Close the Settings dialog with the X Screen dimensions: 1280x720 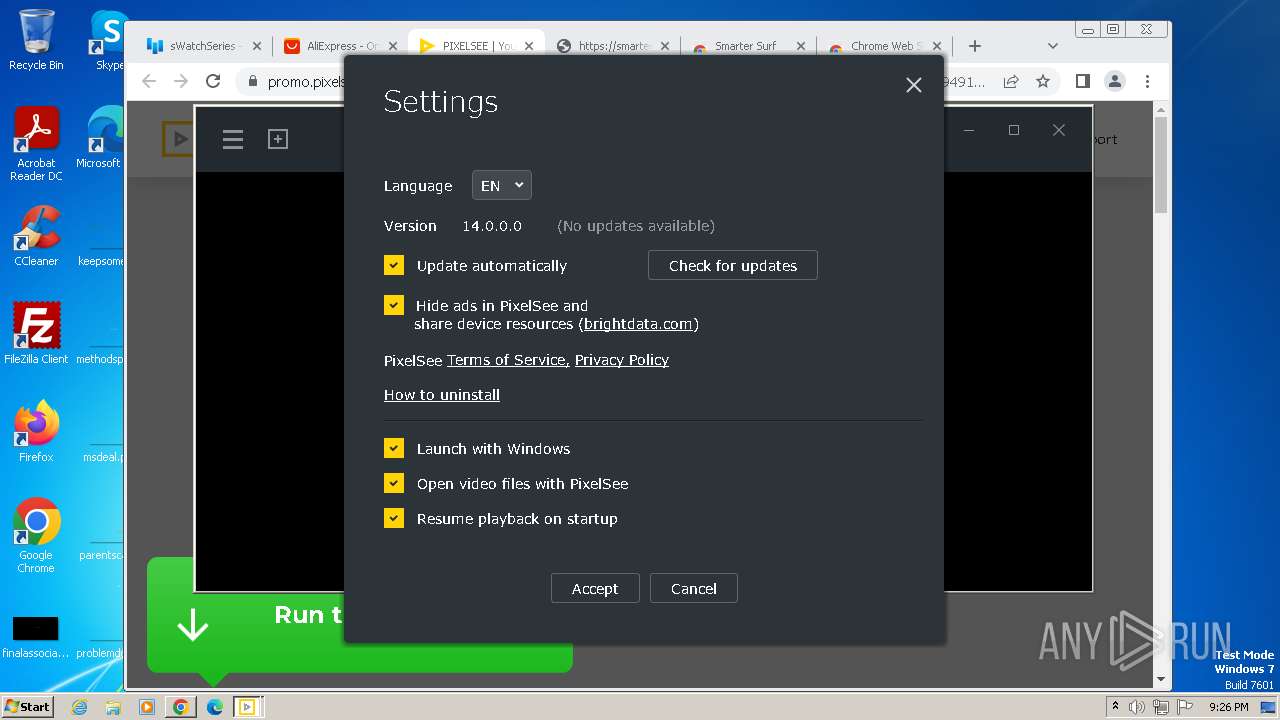913,85
